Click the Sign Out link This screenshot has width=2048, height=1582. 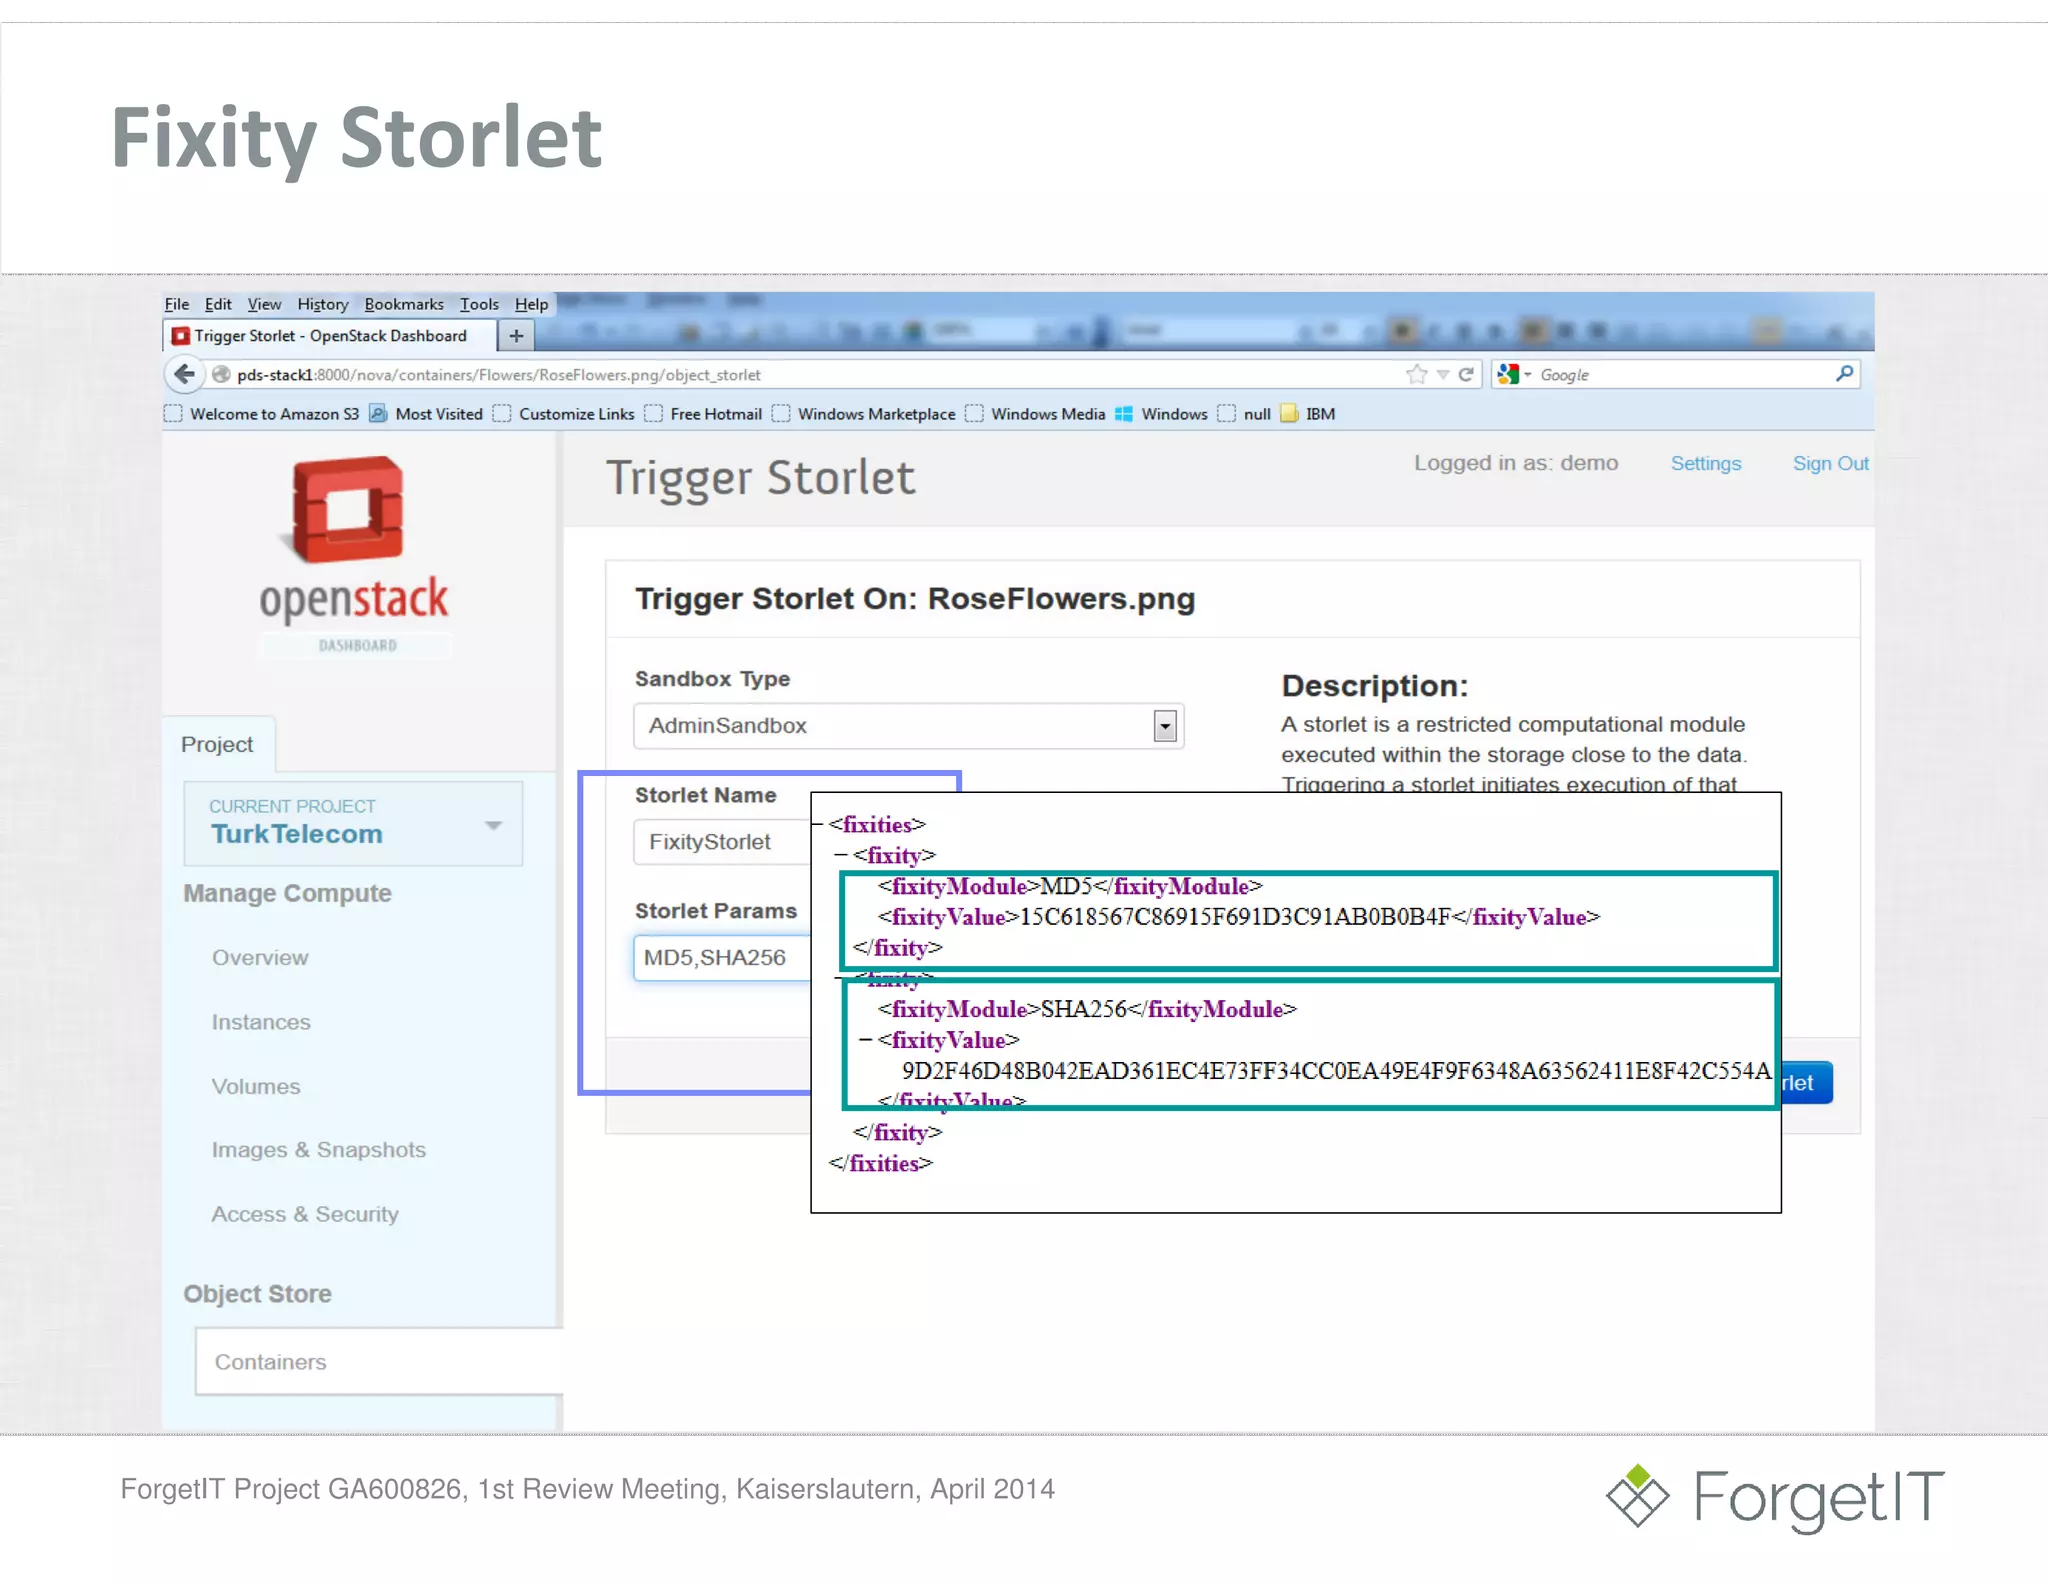pyautogui.click(x=1830, y=463)
